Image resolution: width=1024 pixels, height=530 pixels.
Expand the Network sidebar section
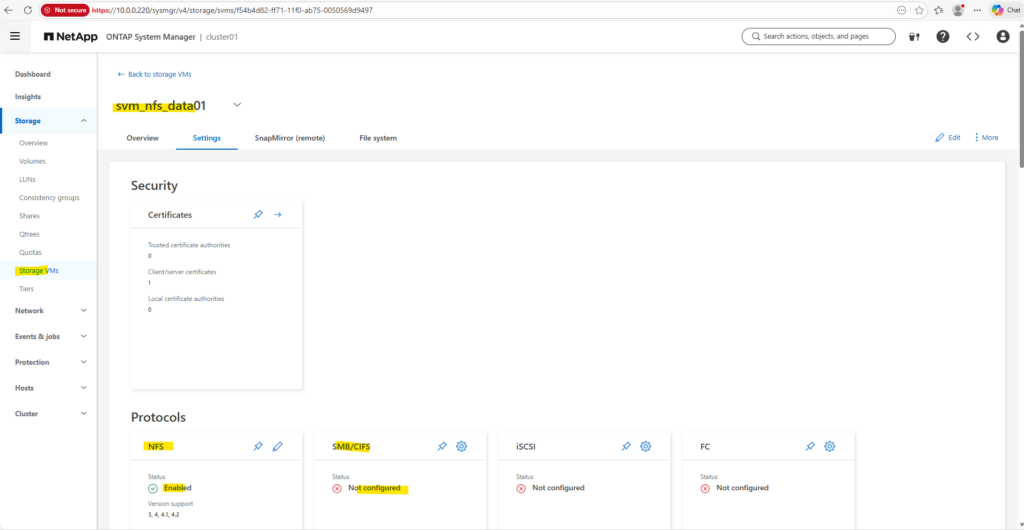point(83,311)
